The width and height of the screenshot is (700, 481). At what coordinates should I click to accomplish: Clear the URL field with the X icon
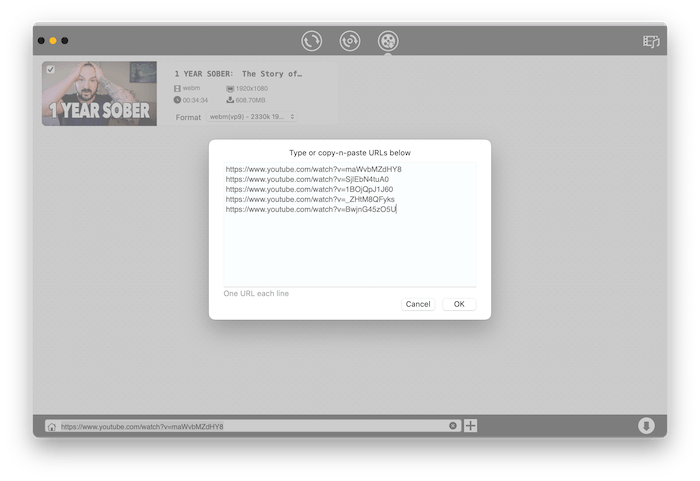453,426
